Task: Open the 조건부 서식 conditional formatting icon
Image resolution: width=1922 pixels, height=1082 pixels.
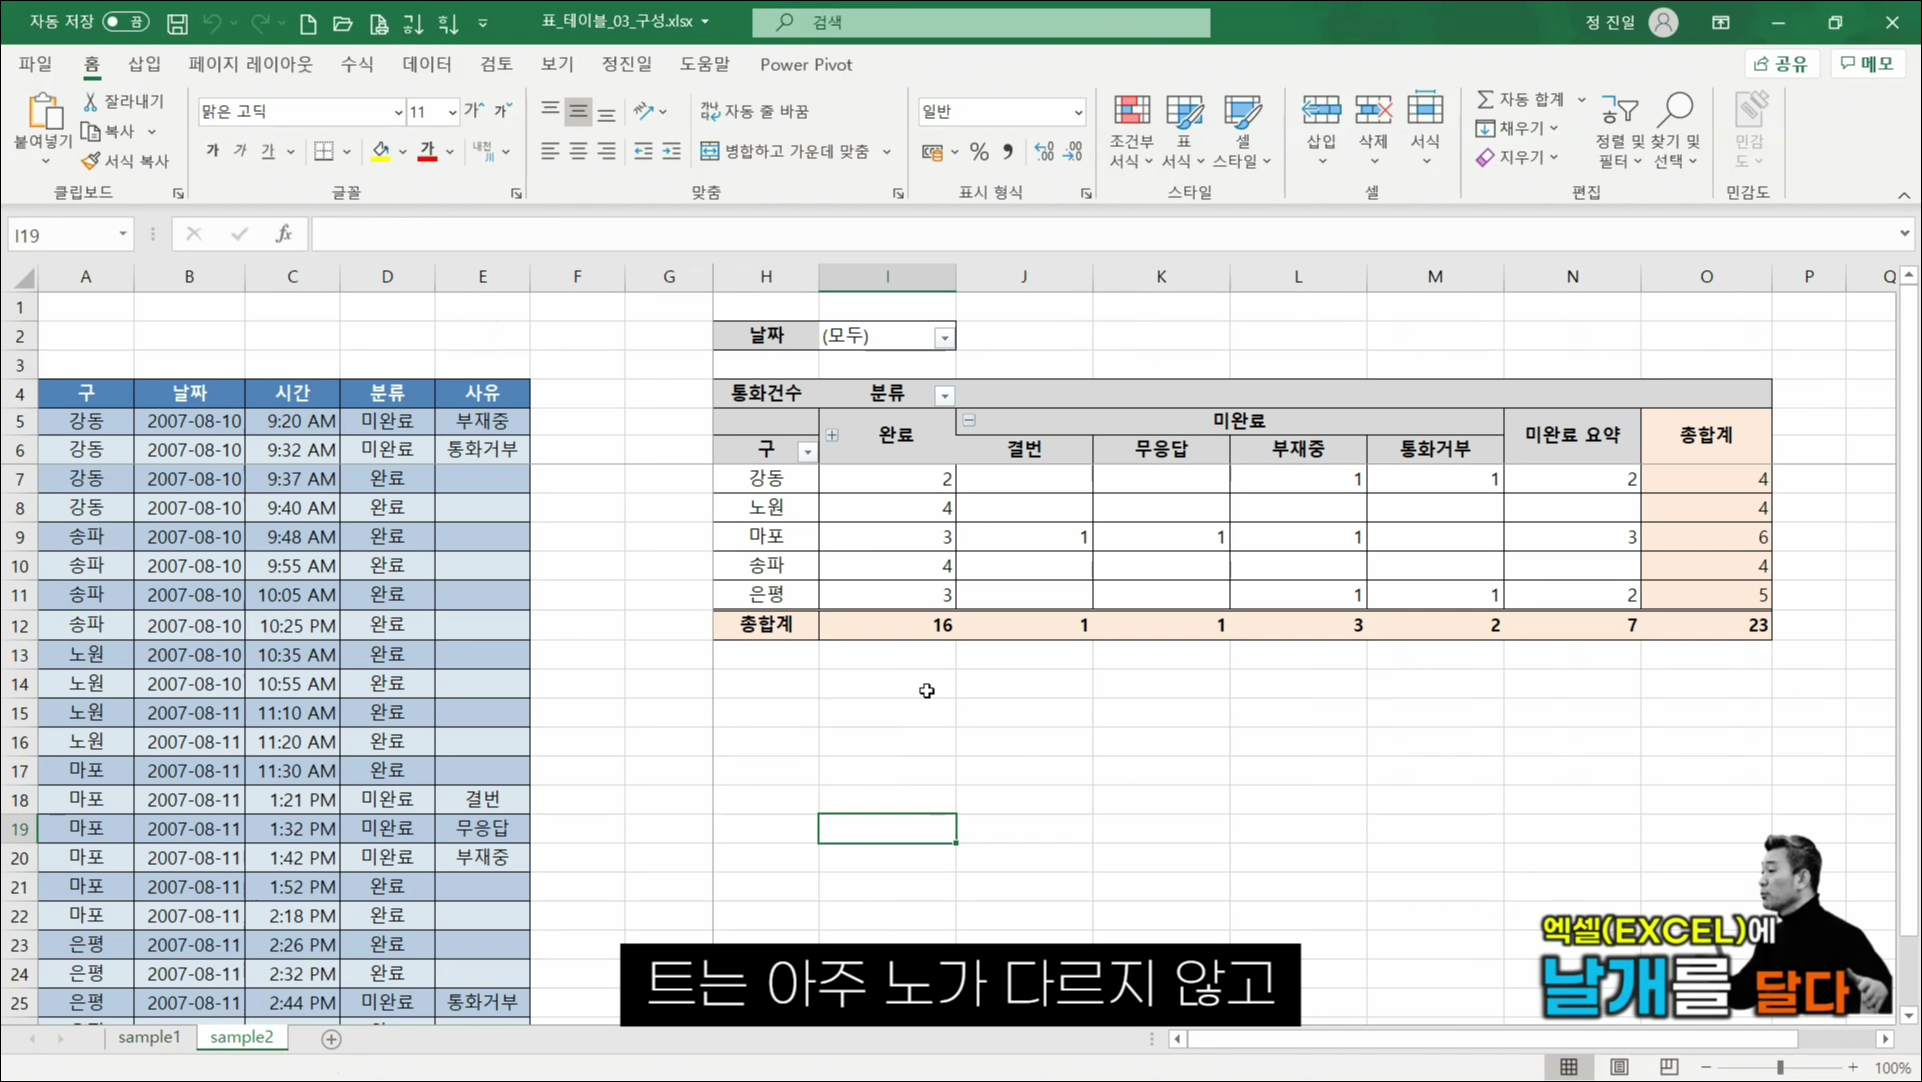Action: point(1130,130)
